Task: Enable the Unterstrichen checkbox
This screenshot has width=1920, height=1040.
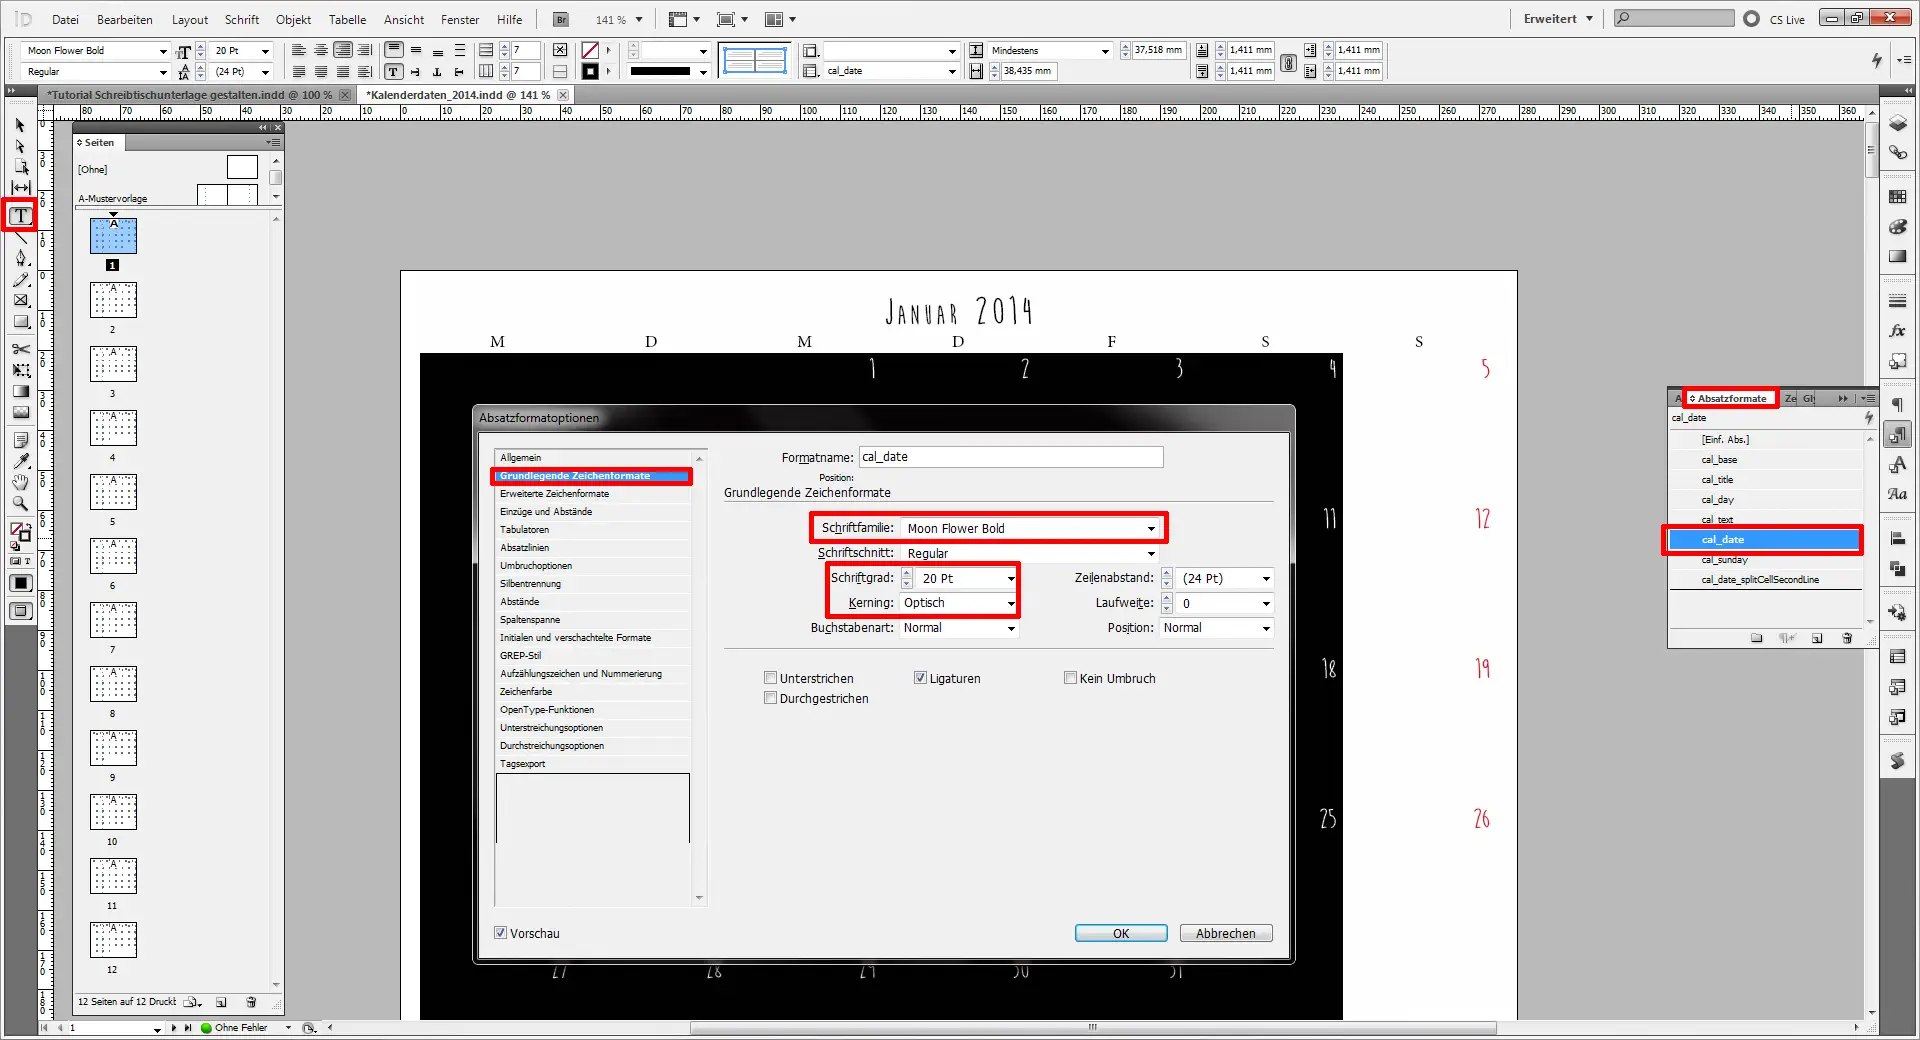Action: 770,678
